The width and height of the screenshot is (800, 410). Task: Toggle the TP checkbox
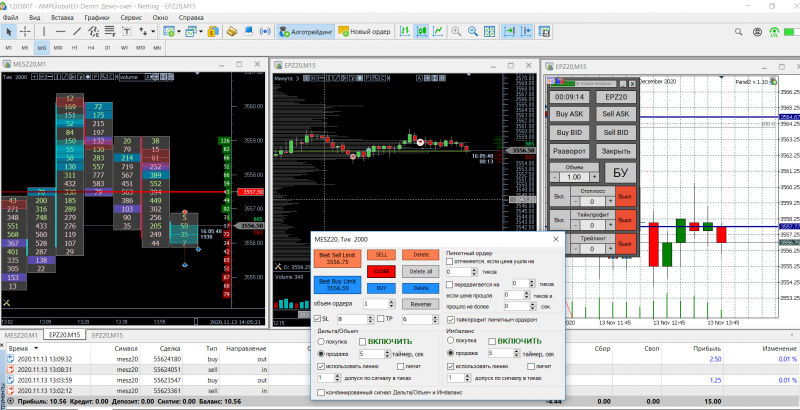click(x=381, y=319)
